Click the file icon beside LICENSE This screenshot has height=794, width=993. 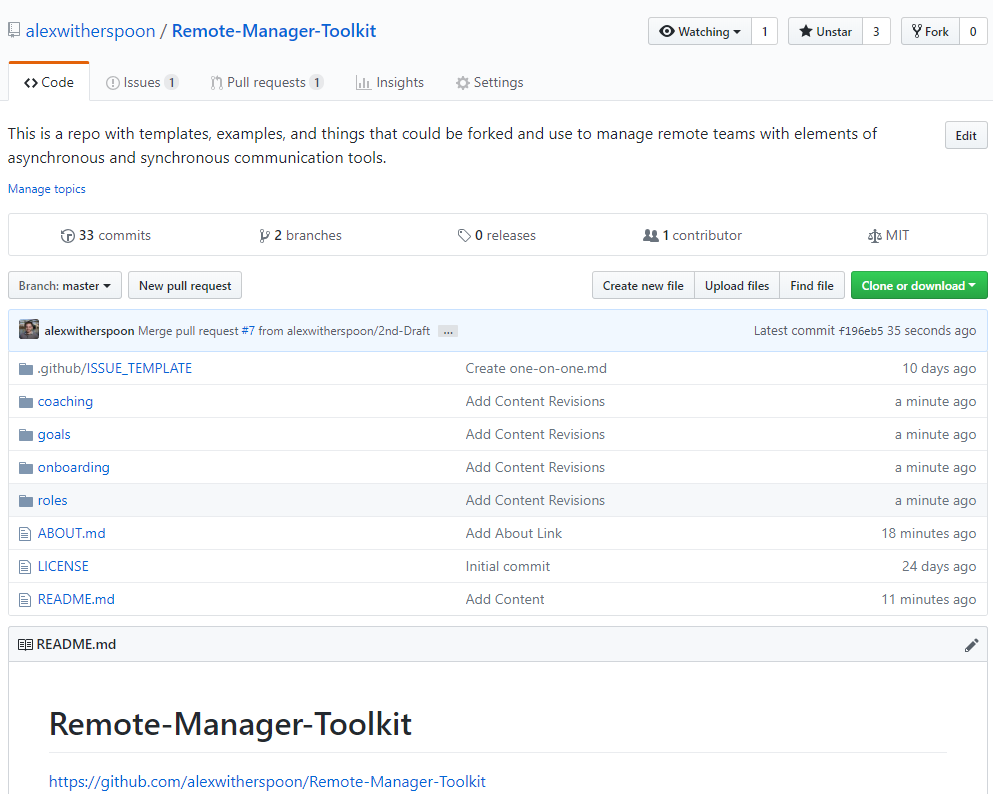pos(26,567)
